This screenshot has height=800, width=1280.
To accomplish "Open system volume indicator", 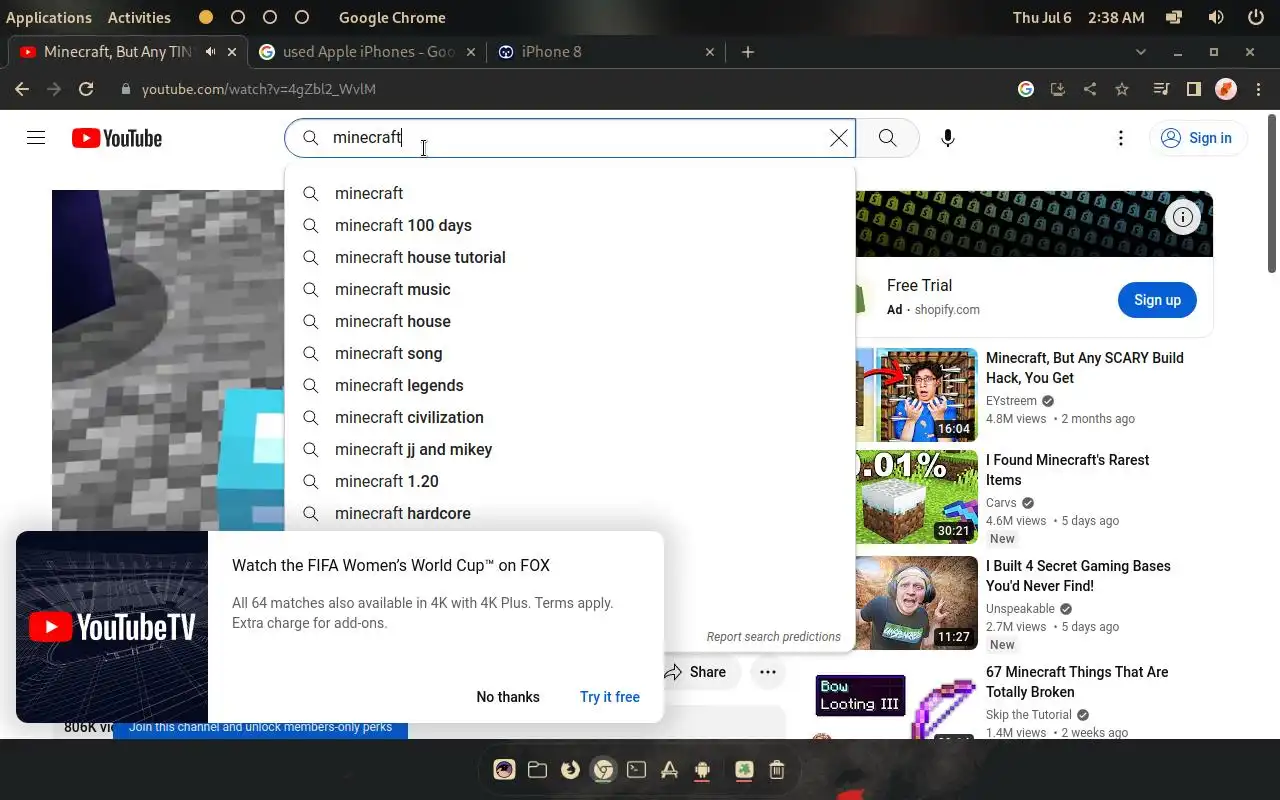I will (x=1216, y=17).
